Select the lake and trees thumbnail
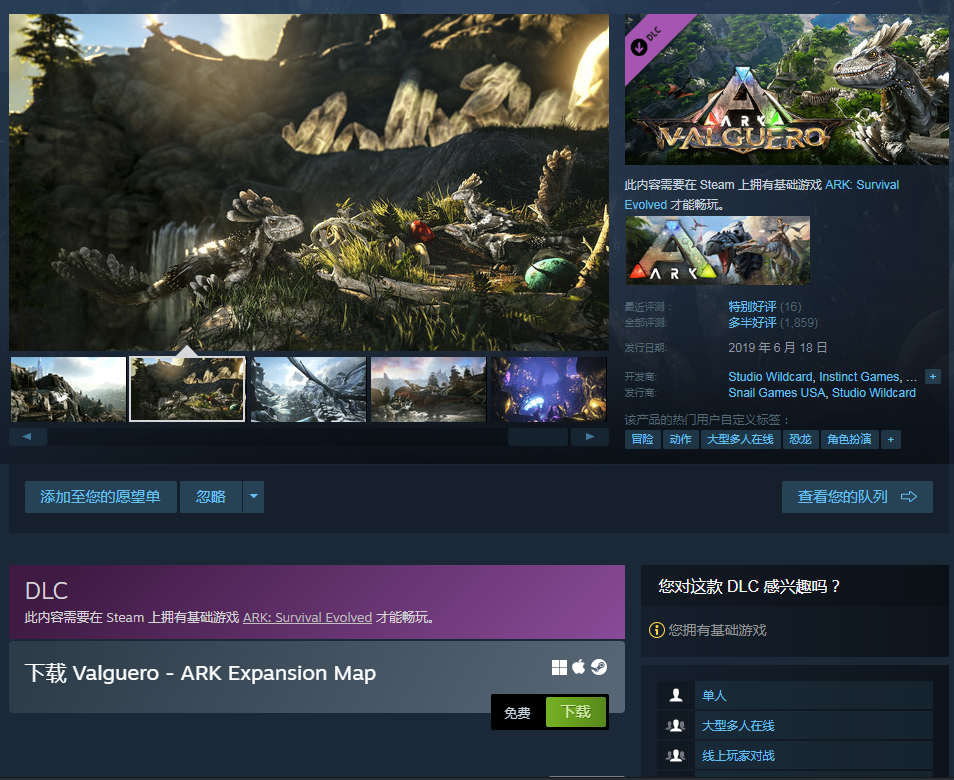Image resolution: width=954 pixels, height=780 pixels. pyautogui.click(x=428, y=389)
